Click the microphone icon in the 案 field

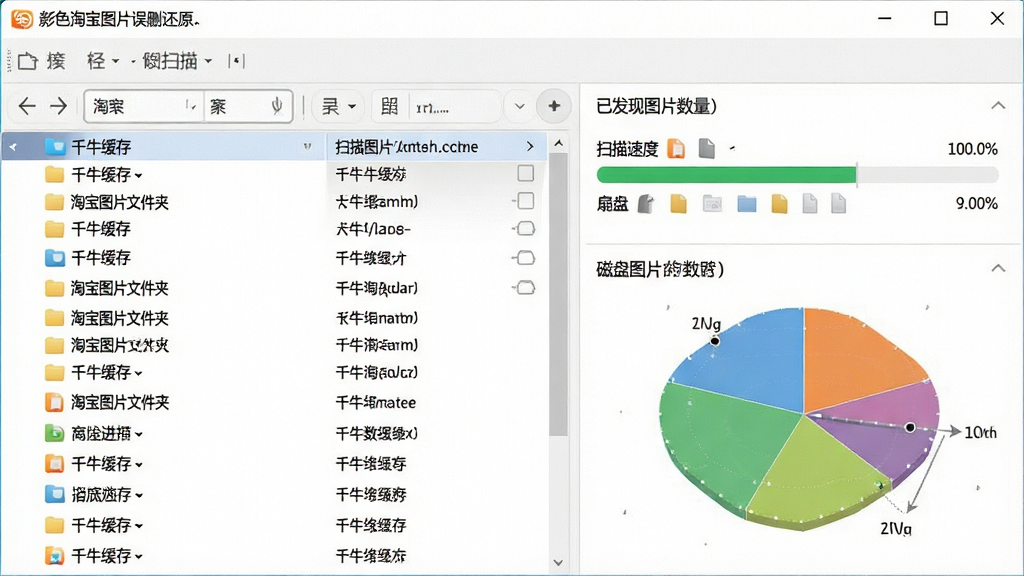point(277,106)
